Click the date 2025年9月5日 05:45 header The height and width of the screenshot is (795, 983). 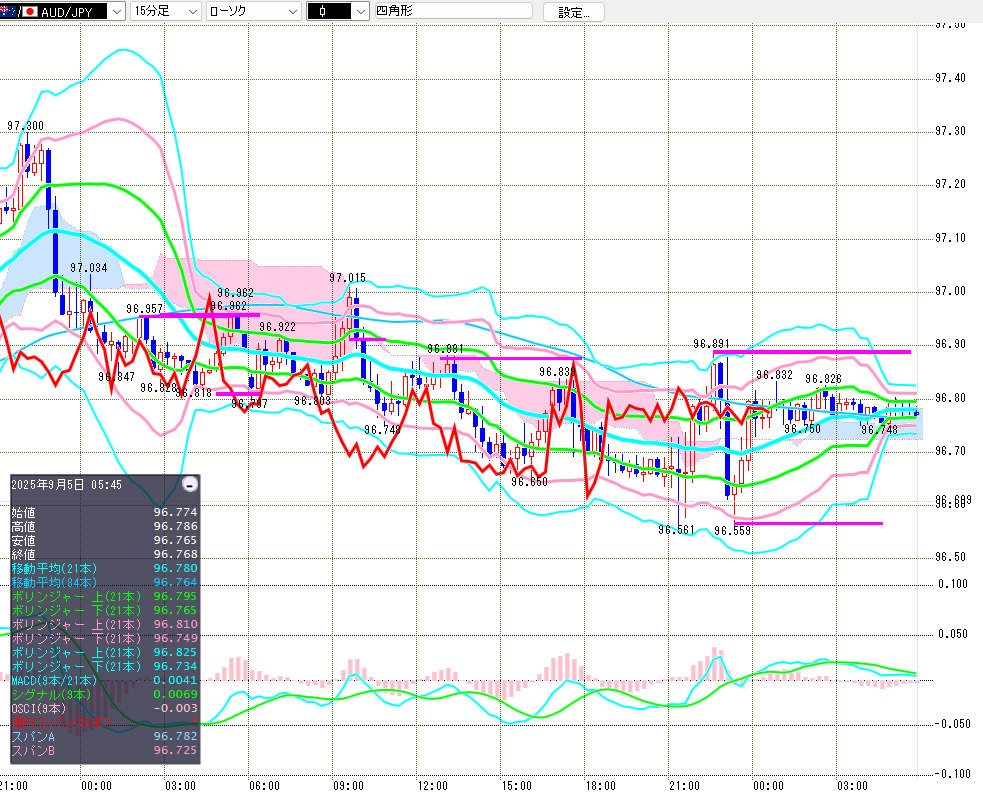[x=67, y=485]
